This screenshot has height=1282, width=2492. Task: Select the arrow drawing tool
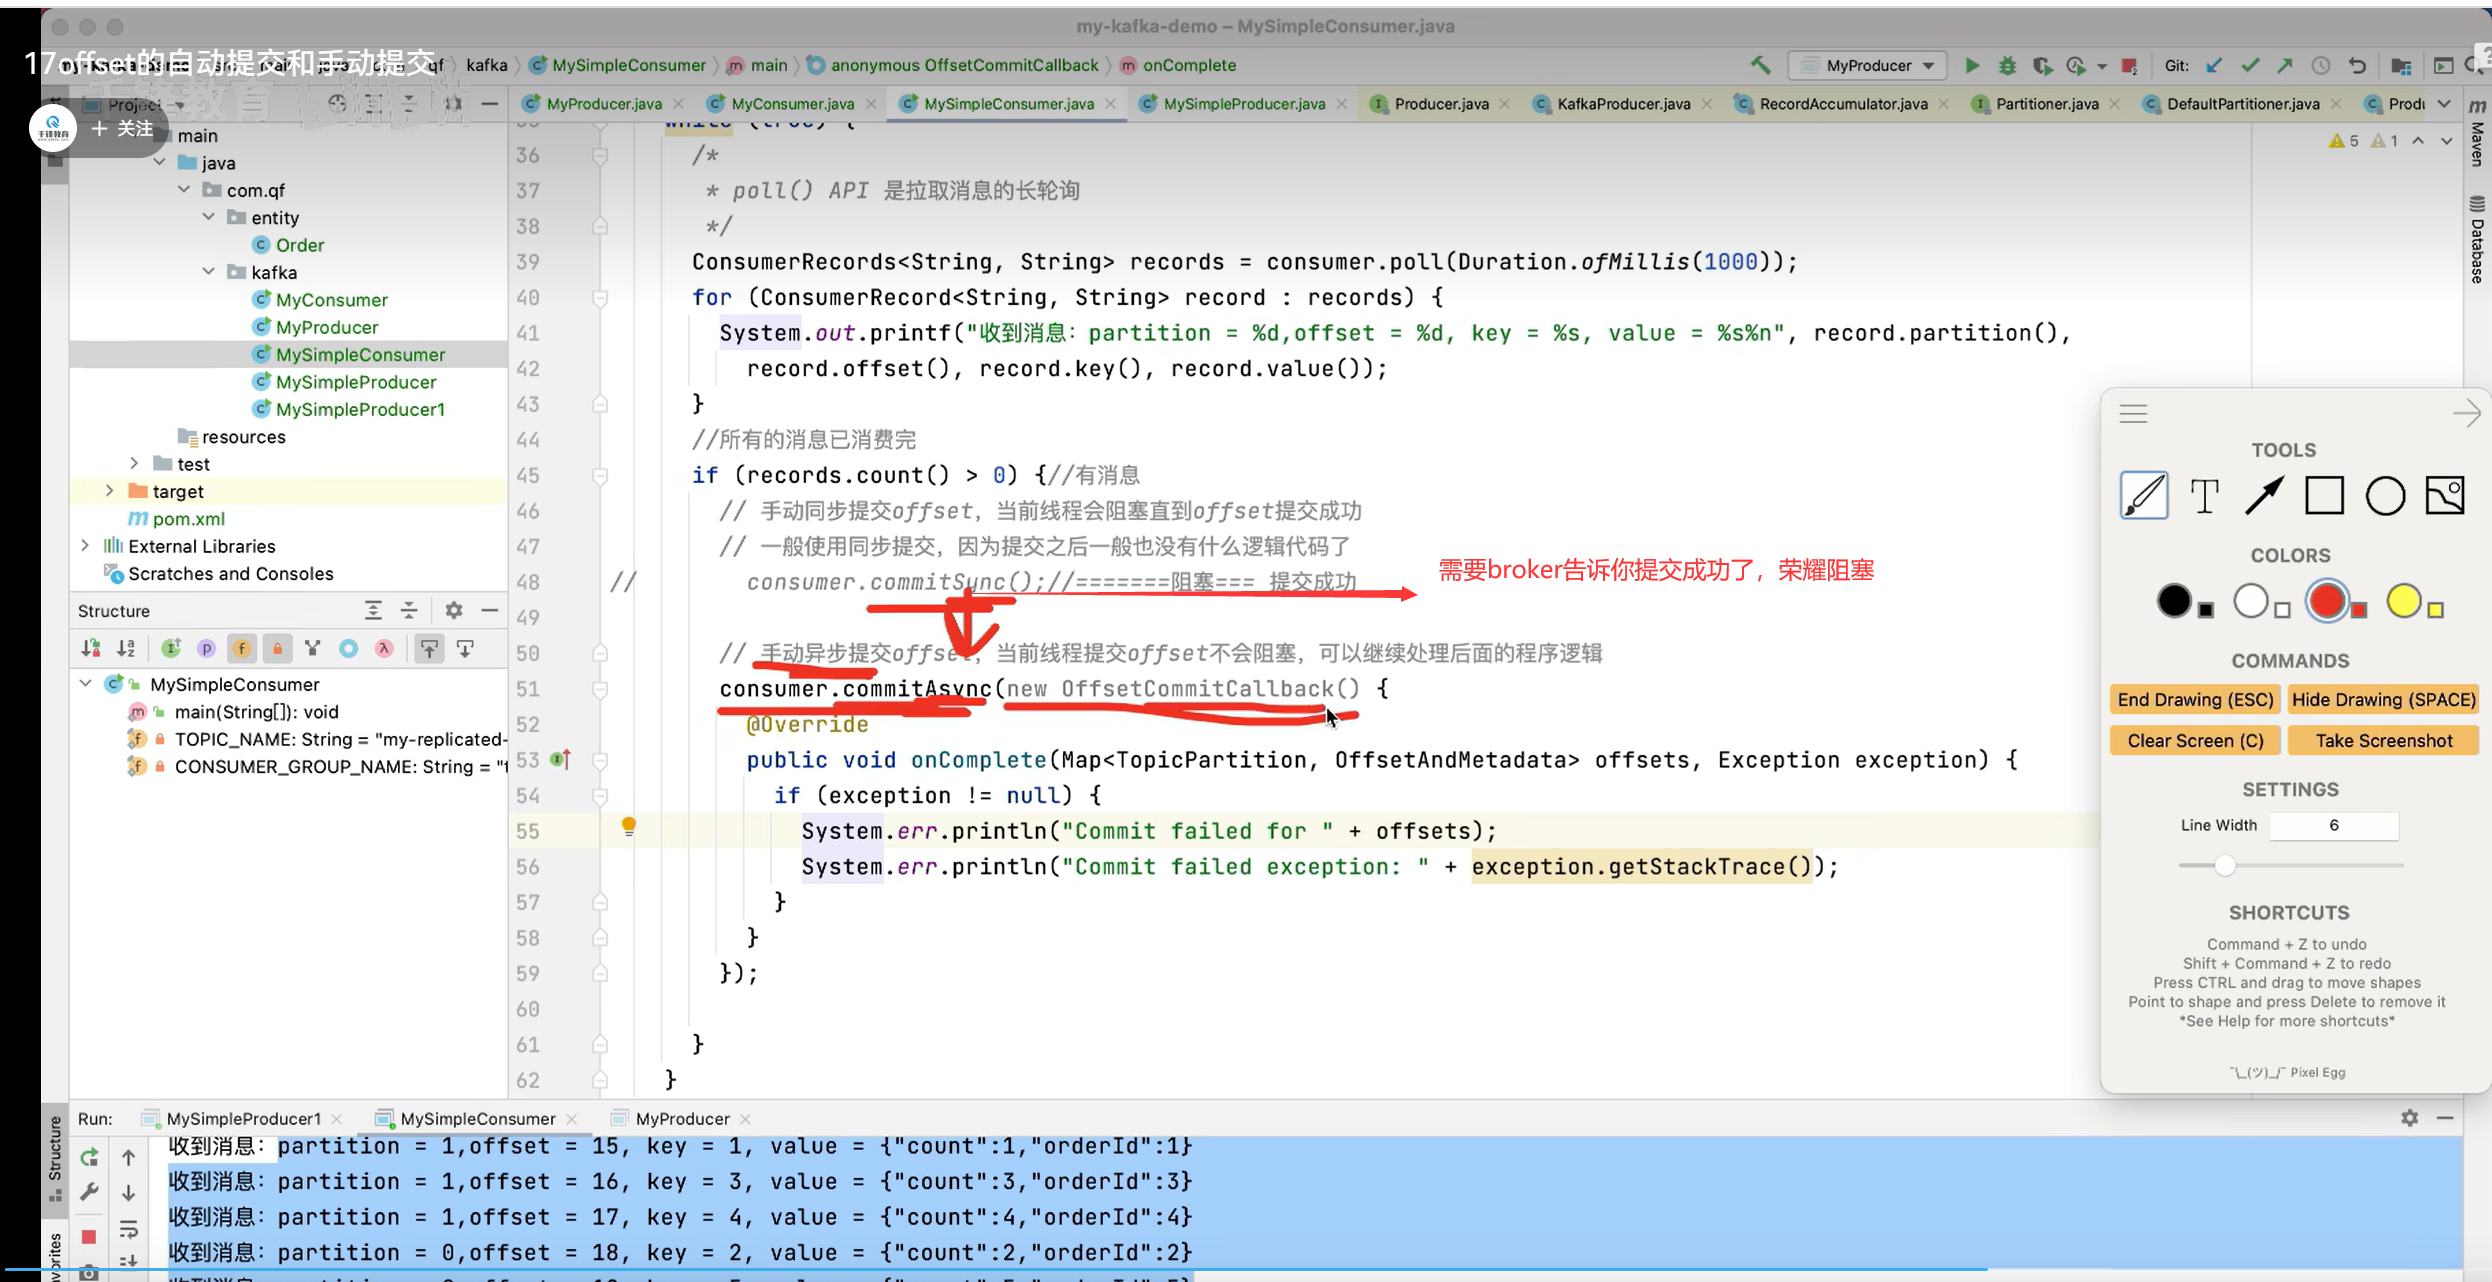(x=2264, y=495)
